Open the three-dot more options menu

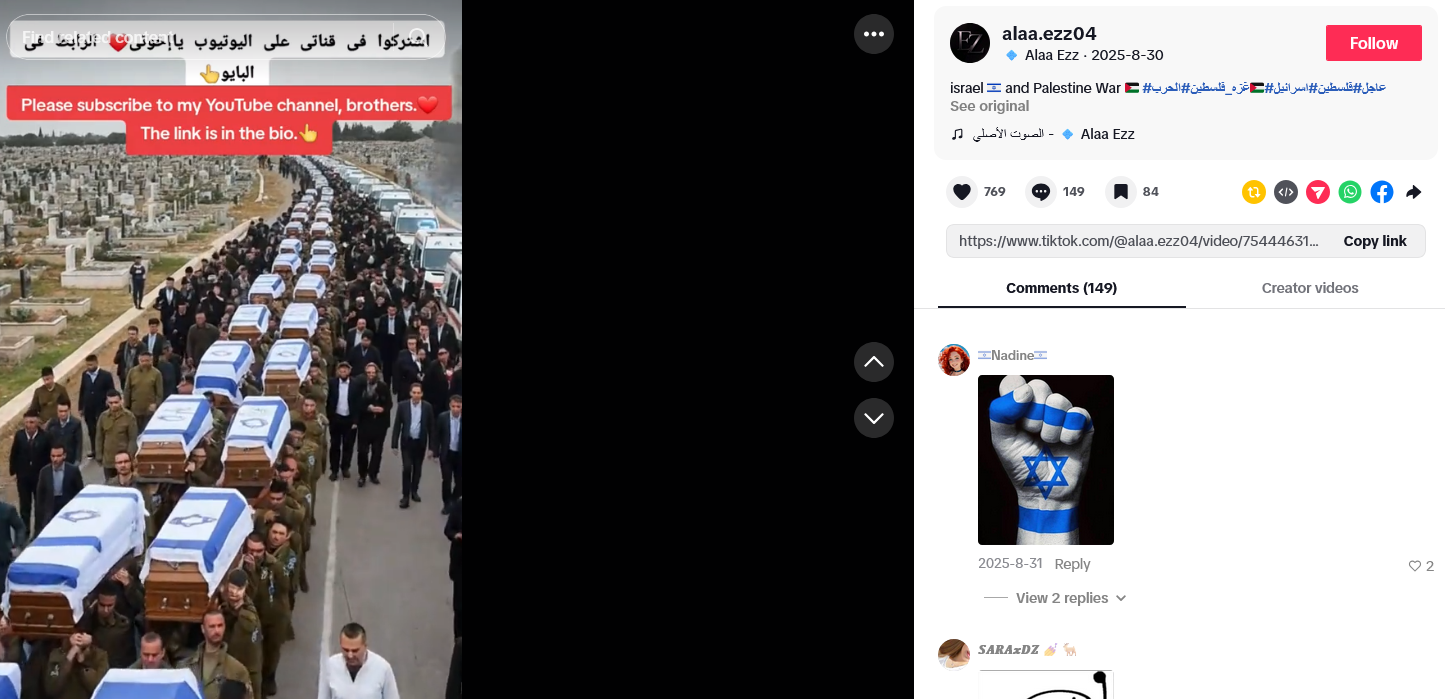(874, 34)
